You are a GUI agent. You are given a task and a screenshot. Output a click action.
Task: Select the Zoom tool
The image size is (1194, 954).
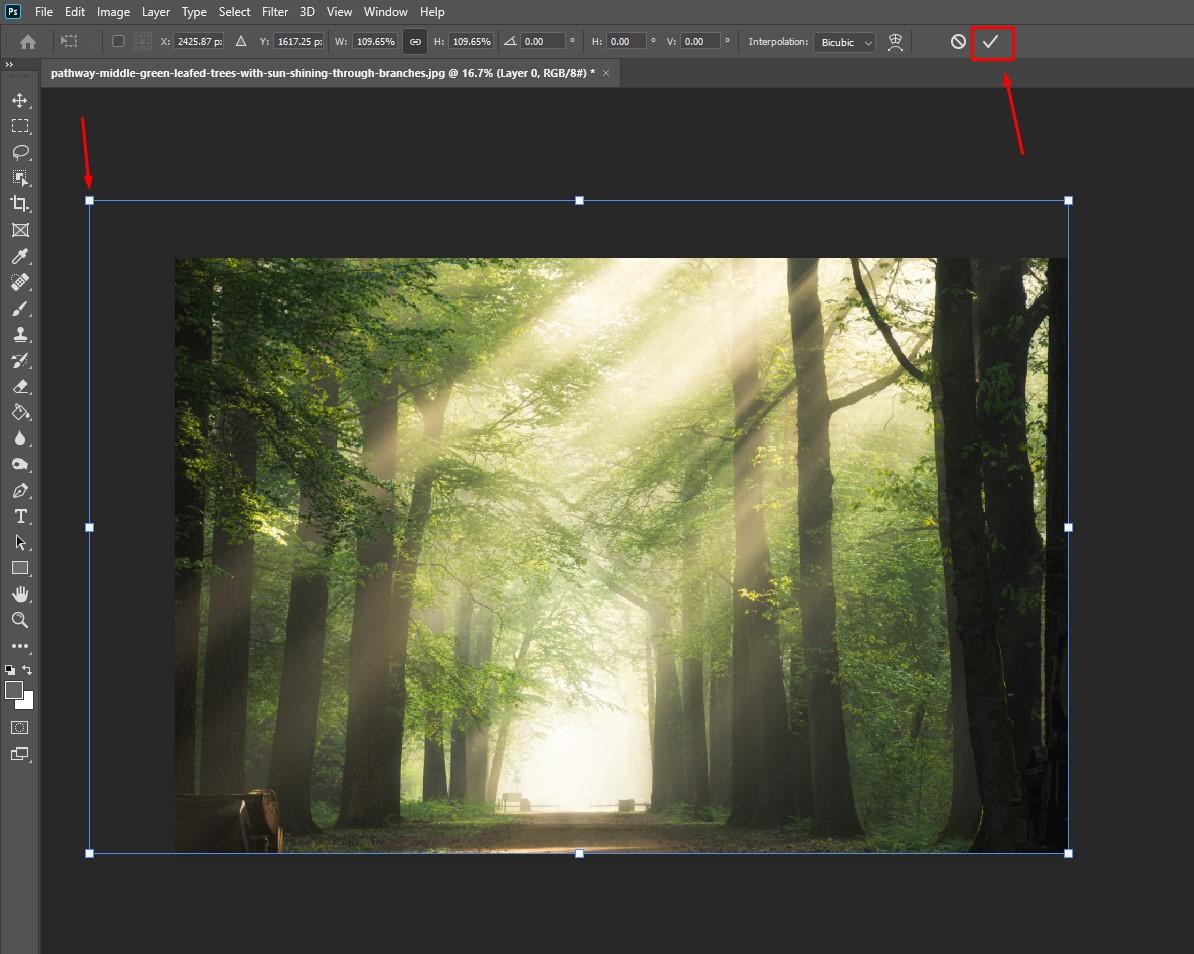click(x=19, y=620)
